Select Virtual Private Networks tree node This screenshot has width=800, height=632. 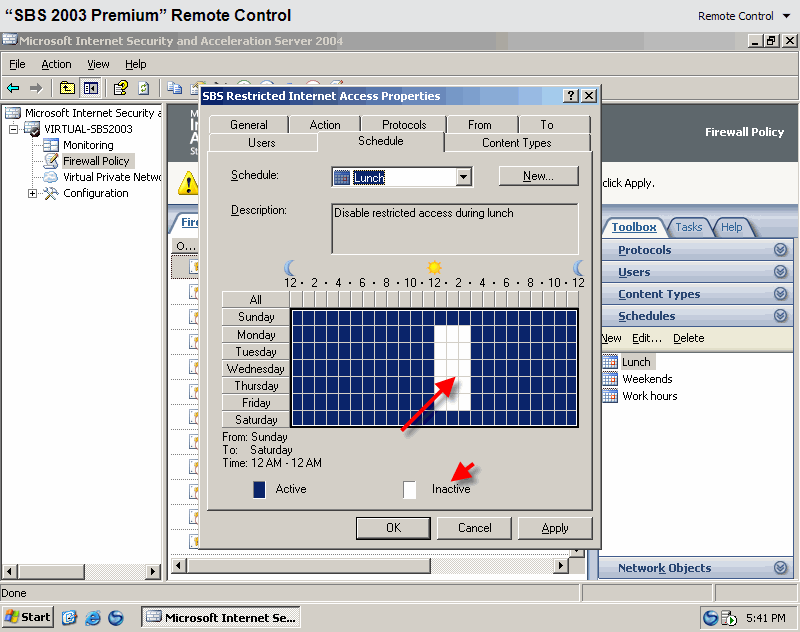[x=112, y=177]
